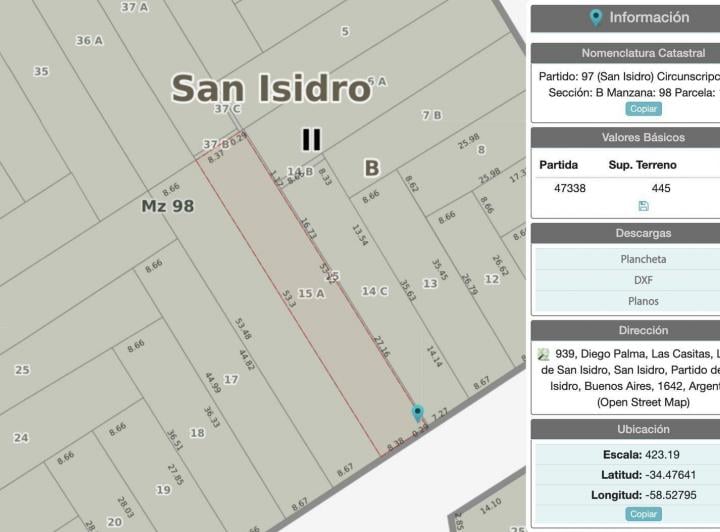Select parcel 17 on the map
The height and width of the screenshot is (532, 720).
[x=231, y=379]
